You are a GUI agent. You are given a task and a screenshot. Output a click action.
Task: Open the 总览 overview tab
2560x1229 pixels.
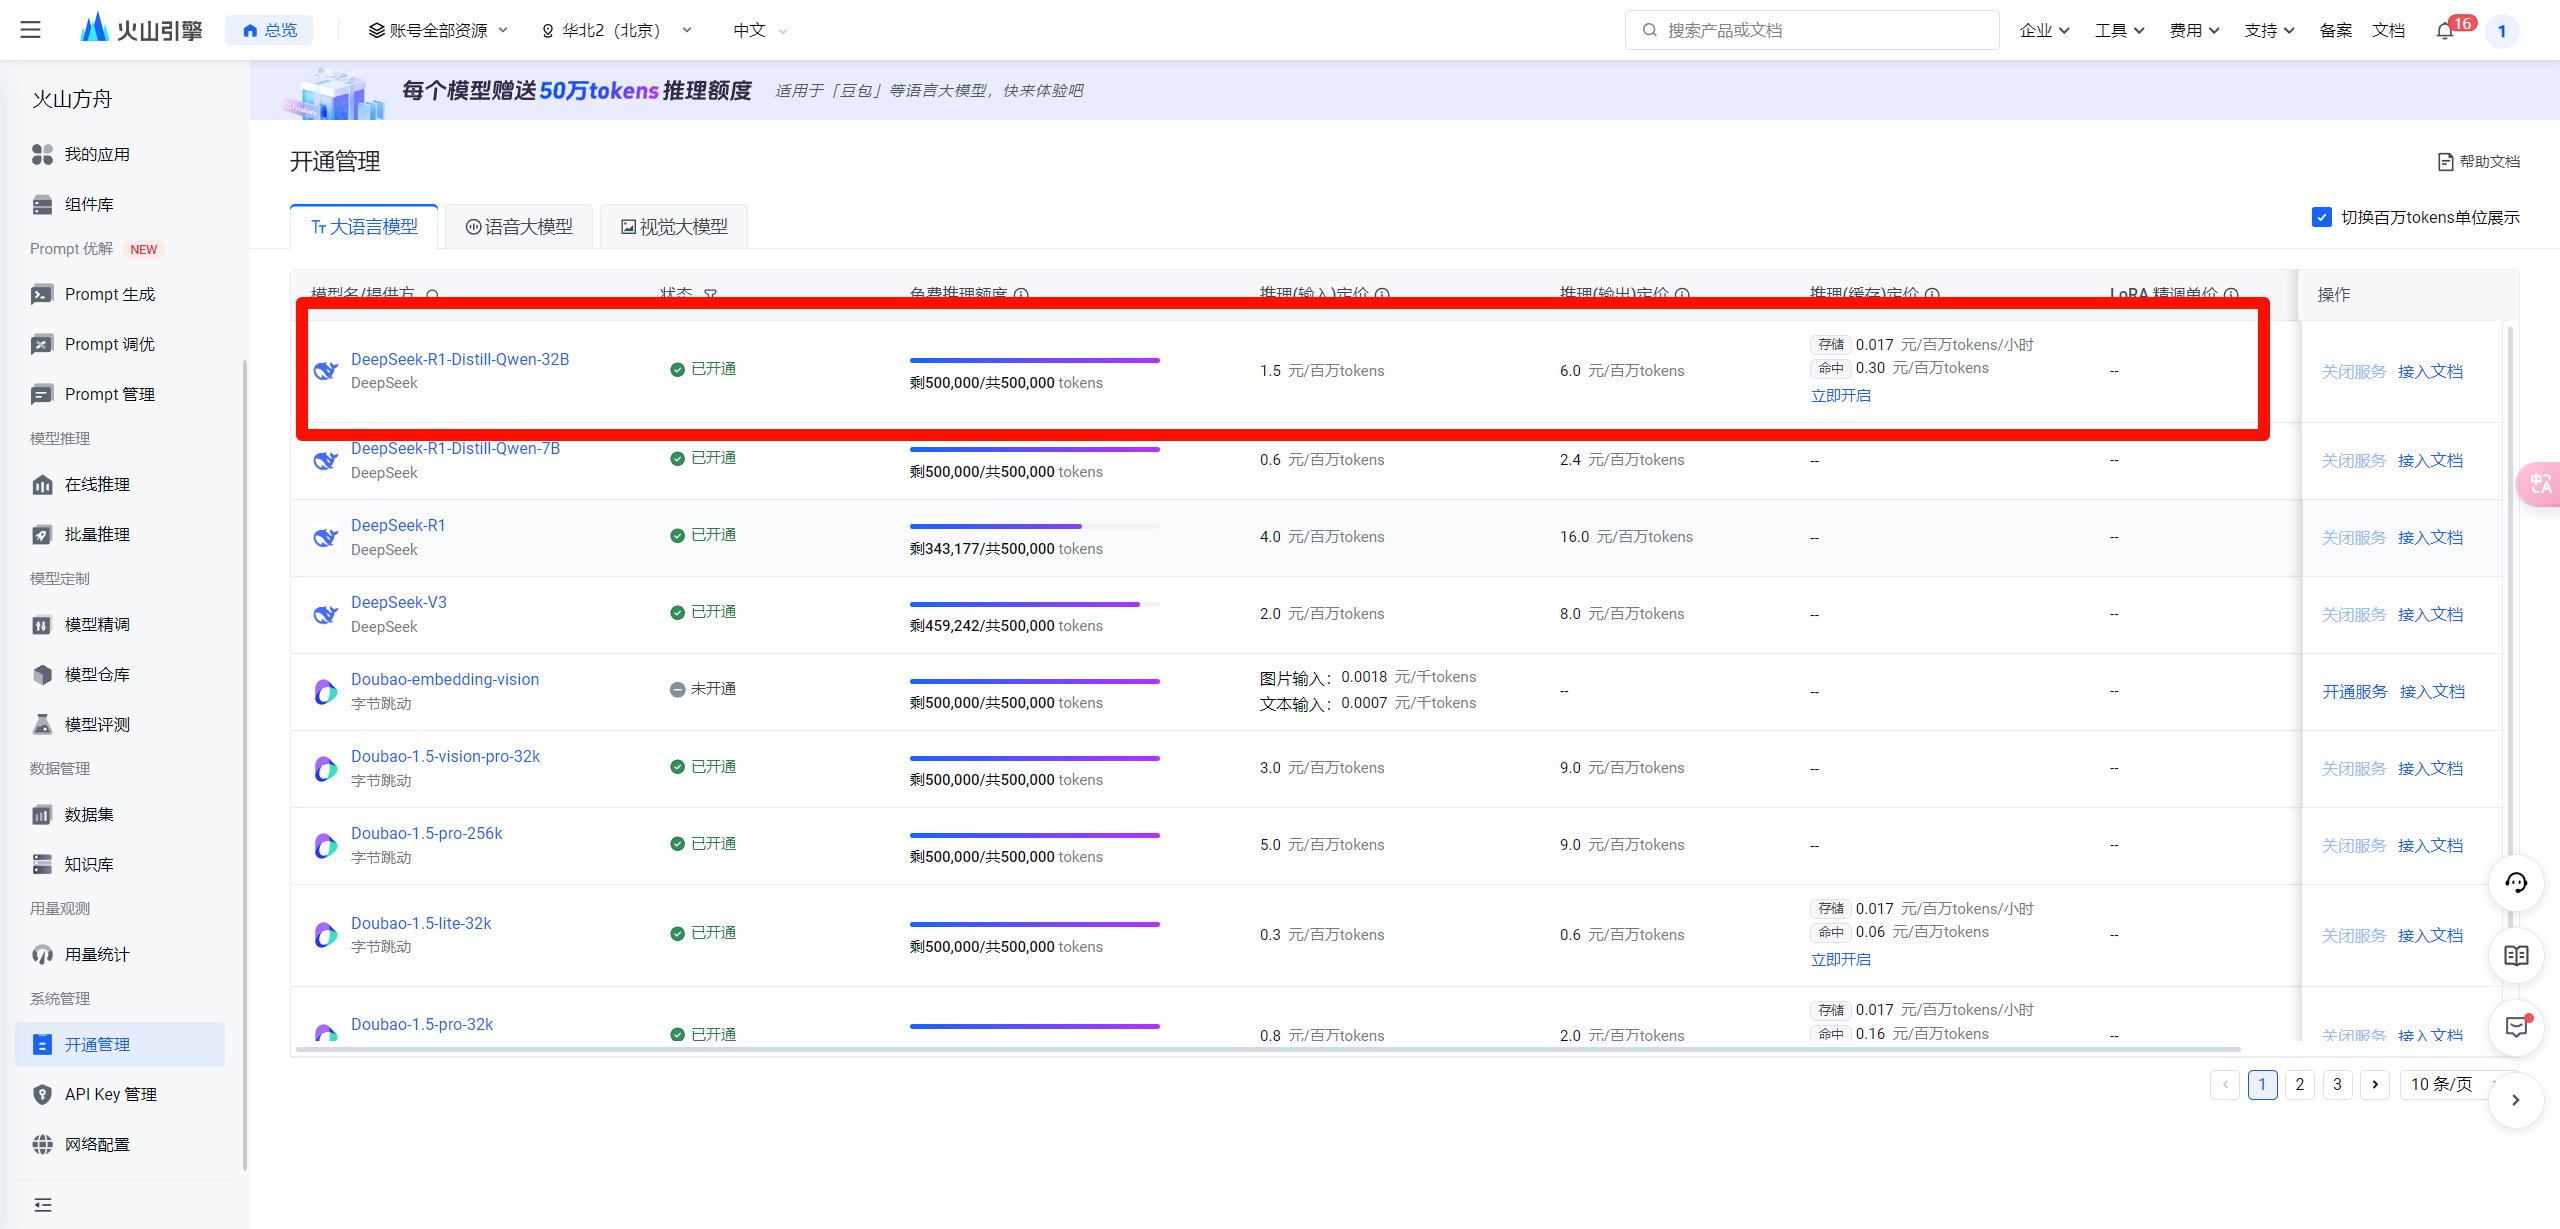click(269, 30)
